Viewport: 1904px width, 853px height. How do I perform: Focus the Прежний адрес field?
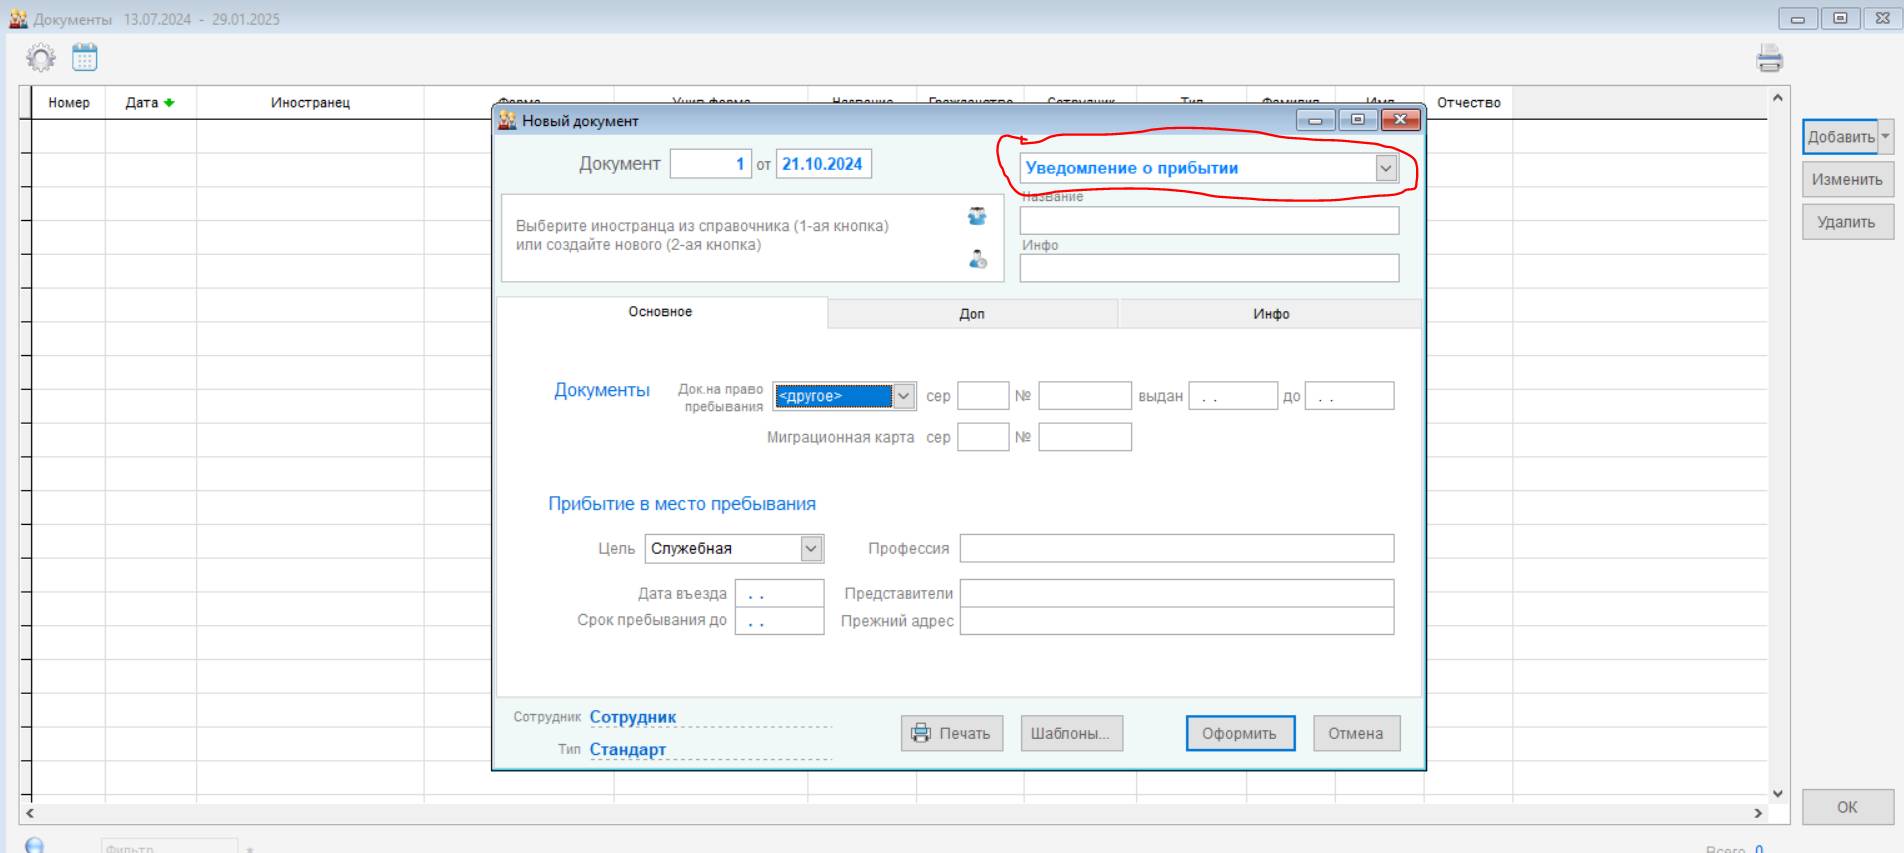[1177, 621]
